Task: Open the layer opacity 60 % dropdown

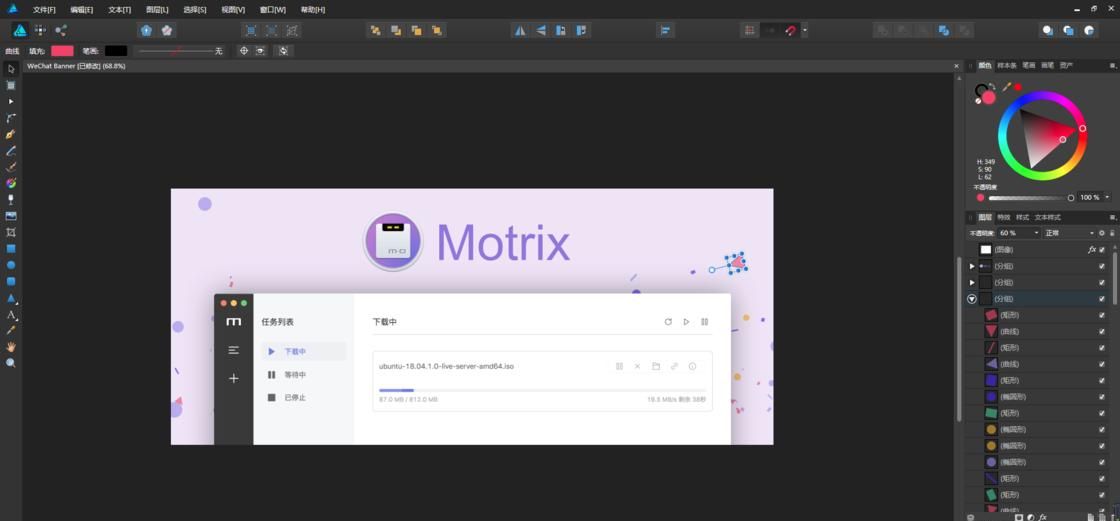Action: coord(1036,233)
